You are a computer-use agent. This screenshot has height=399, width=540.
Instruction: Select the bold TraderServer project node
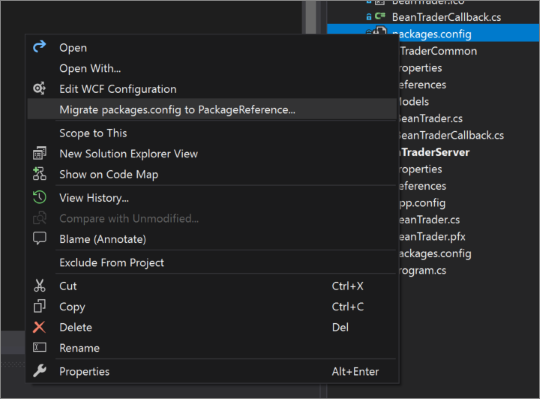coord(434,152)
